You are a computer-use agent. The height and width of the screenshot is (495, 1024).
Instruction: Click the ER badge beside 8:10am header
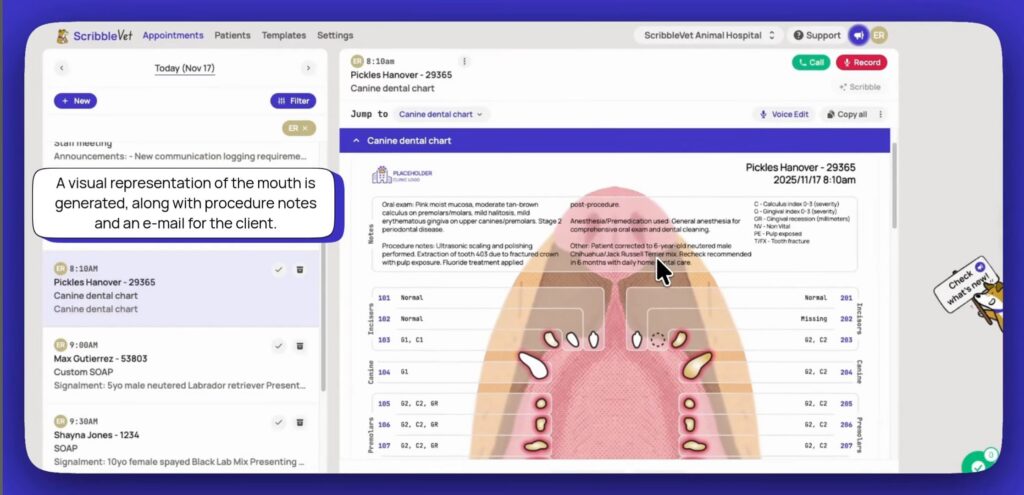tap(357, 61)
